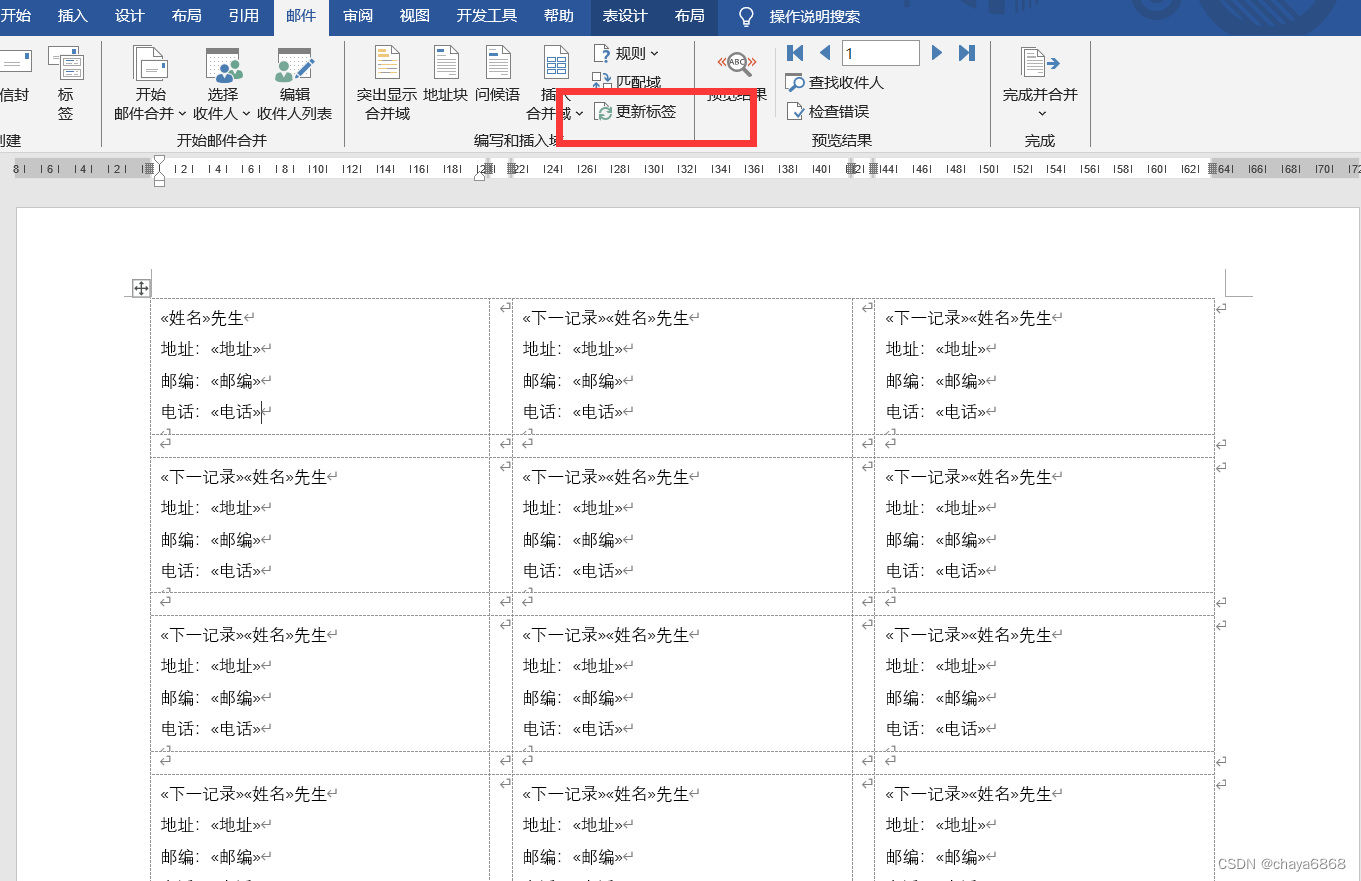Open the first Layout (布局) tab
Screen dimensions: 1361x881
(x=187, y=16)
